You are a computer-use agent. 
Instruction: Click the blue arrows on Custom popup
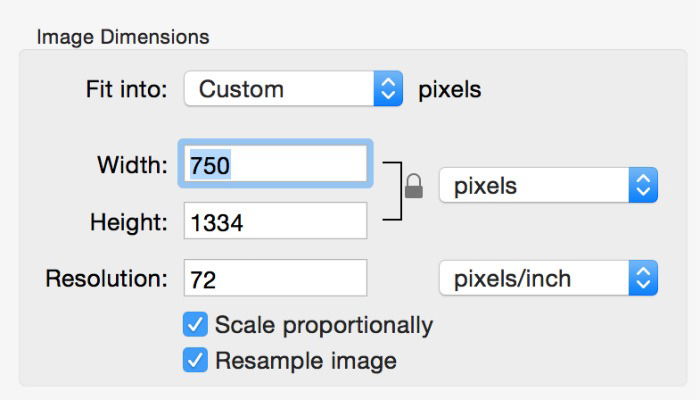[387, 89]
